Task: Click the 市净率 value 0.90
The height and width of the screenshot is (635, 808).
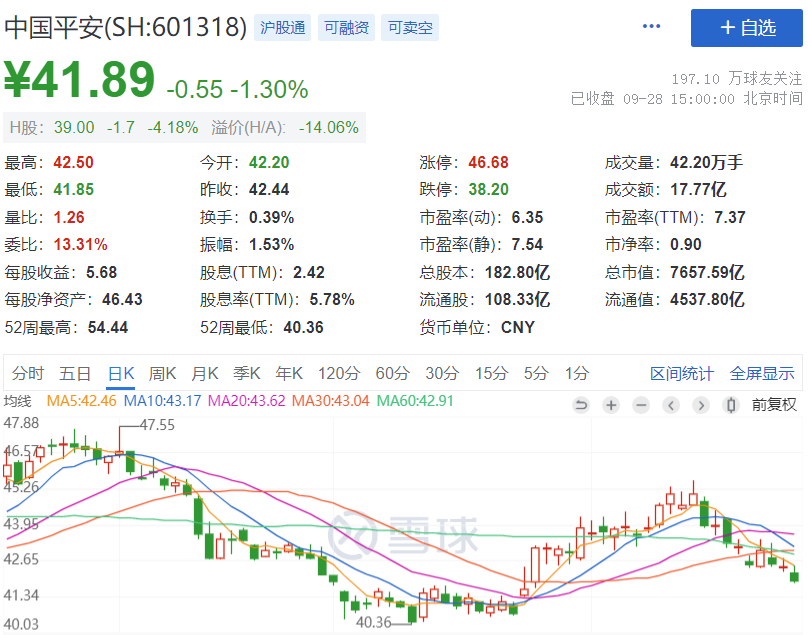Action: pyautogui.click(x=686, y=244)
